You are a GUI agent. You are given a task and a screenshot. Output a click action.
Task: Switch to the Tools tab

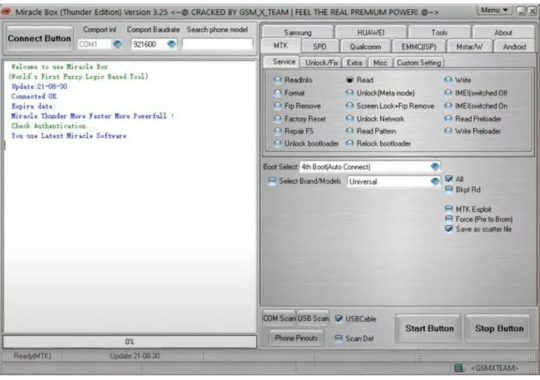(x=439, y=32)
